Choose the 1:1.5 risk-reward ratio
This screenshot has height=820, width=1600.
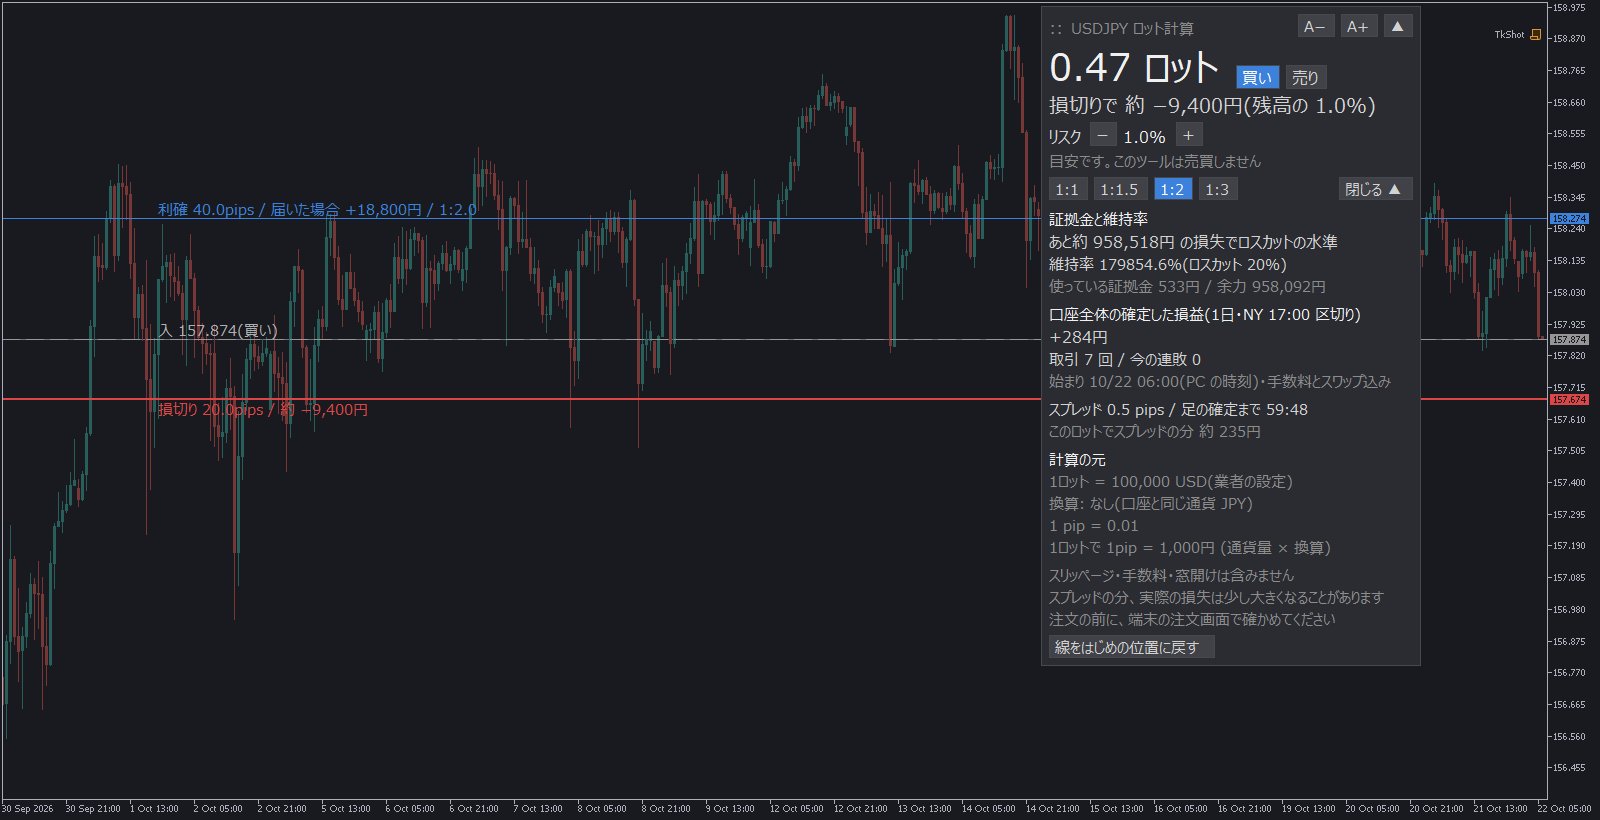(1119, 190)
